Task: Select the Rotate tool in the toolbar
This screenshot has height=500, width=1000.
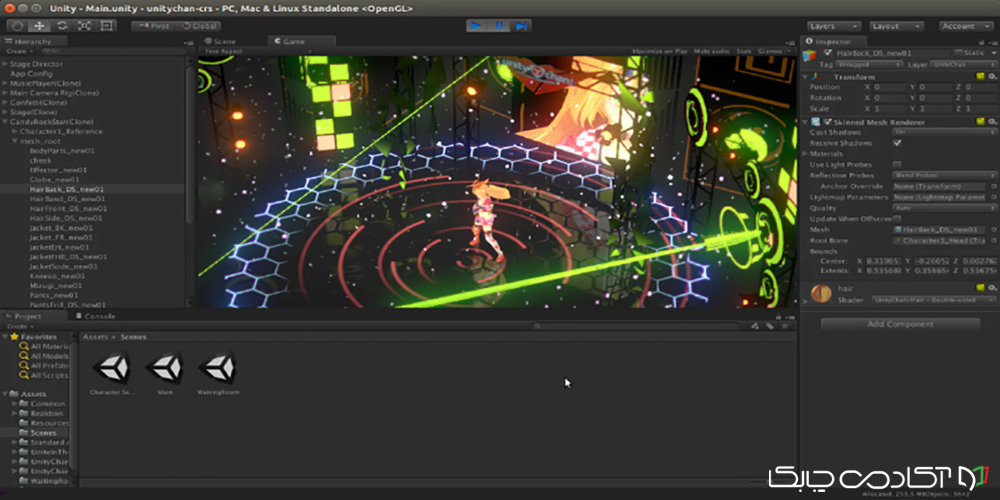Action: [62, 26]
